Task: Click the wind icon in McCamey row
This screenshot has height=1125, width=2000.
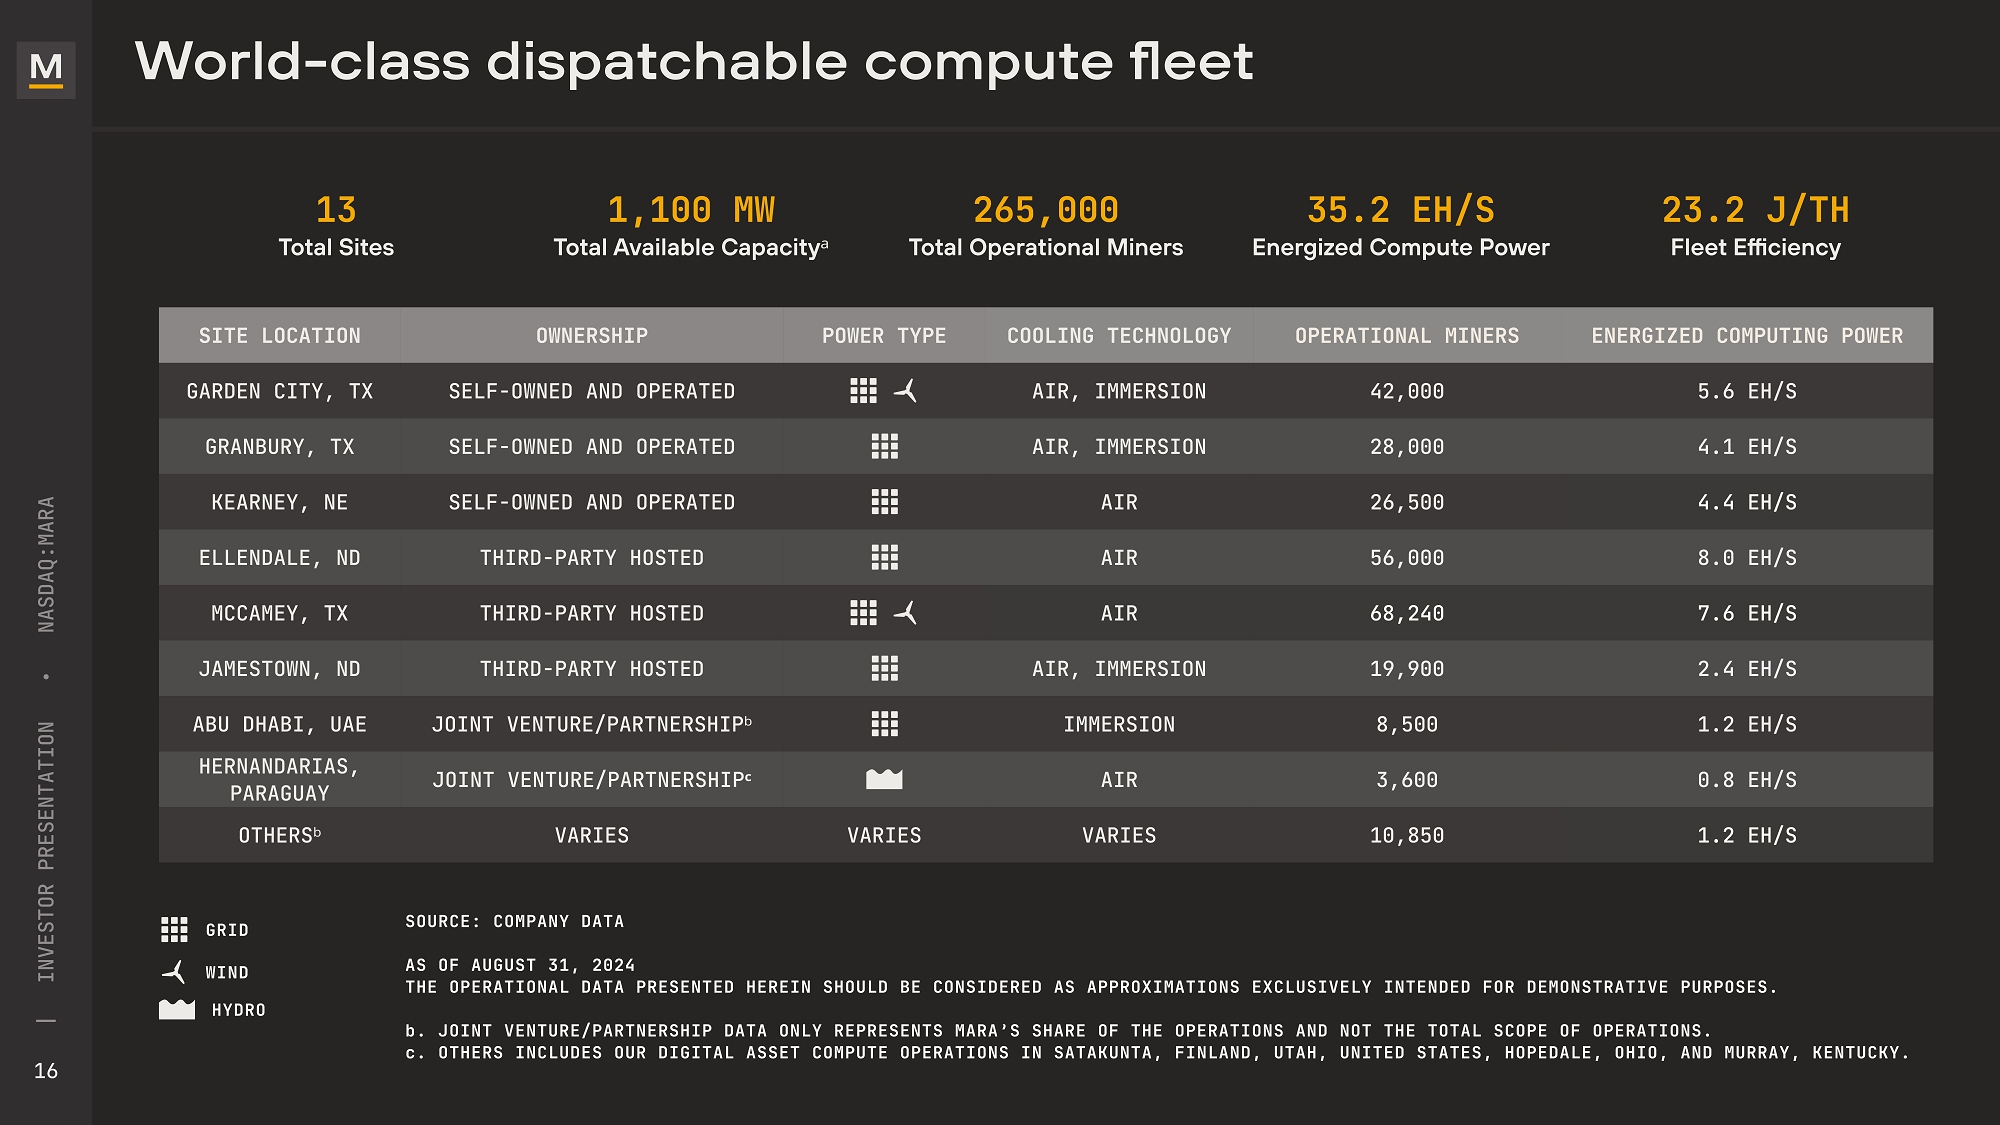Action: 906,613
